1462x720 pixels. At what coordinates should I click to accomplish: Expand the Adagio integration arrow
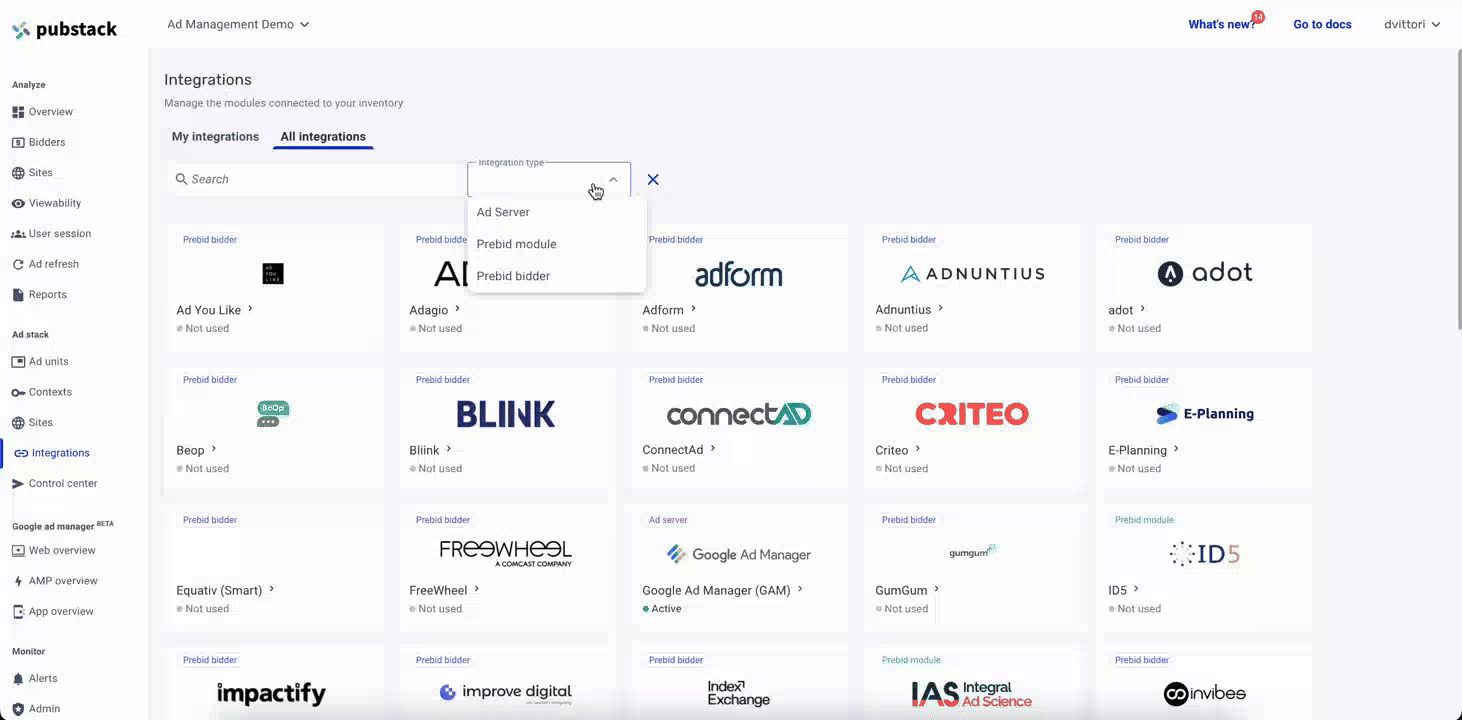pos(458,309)
